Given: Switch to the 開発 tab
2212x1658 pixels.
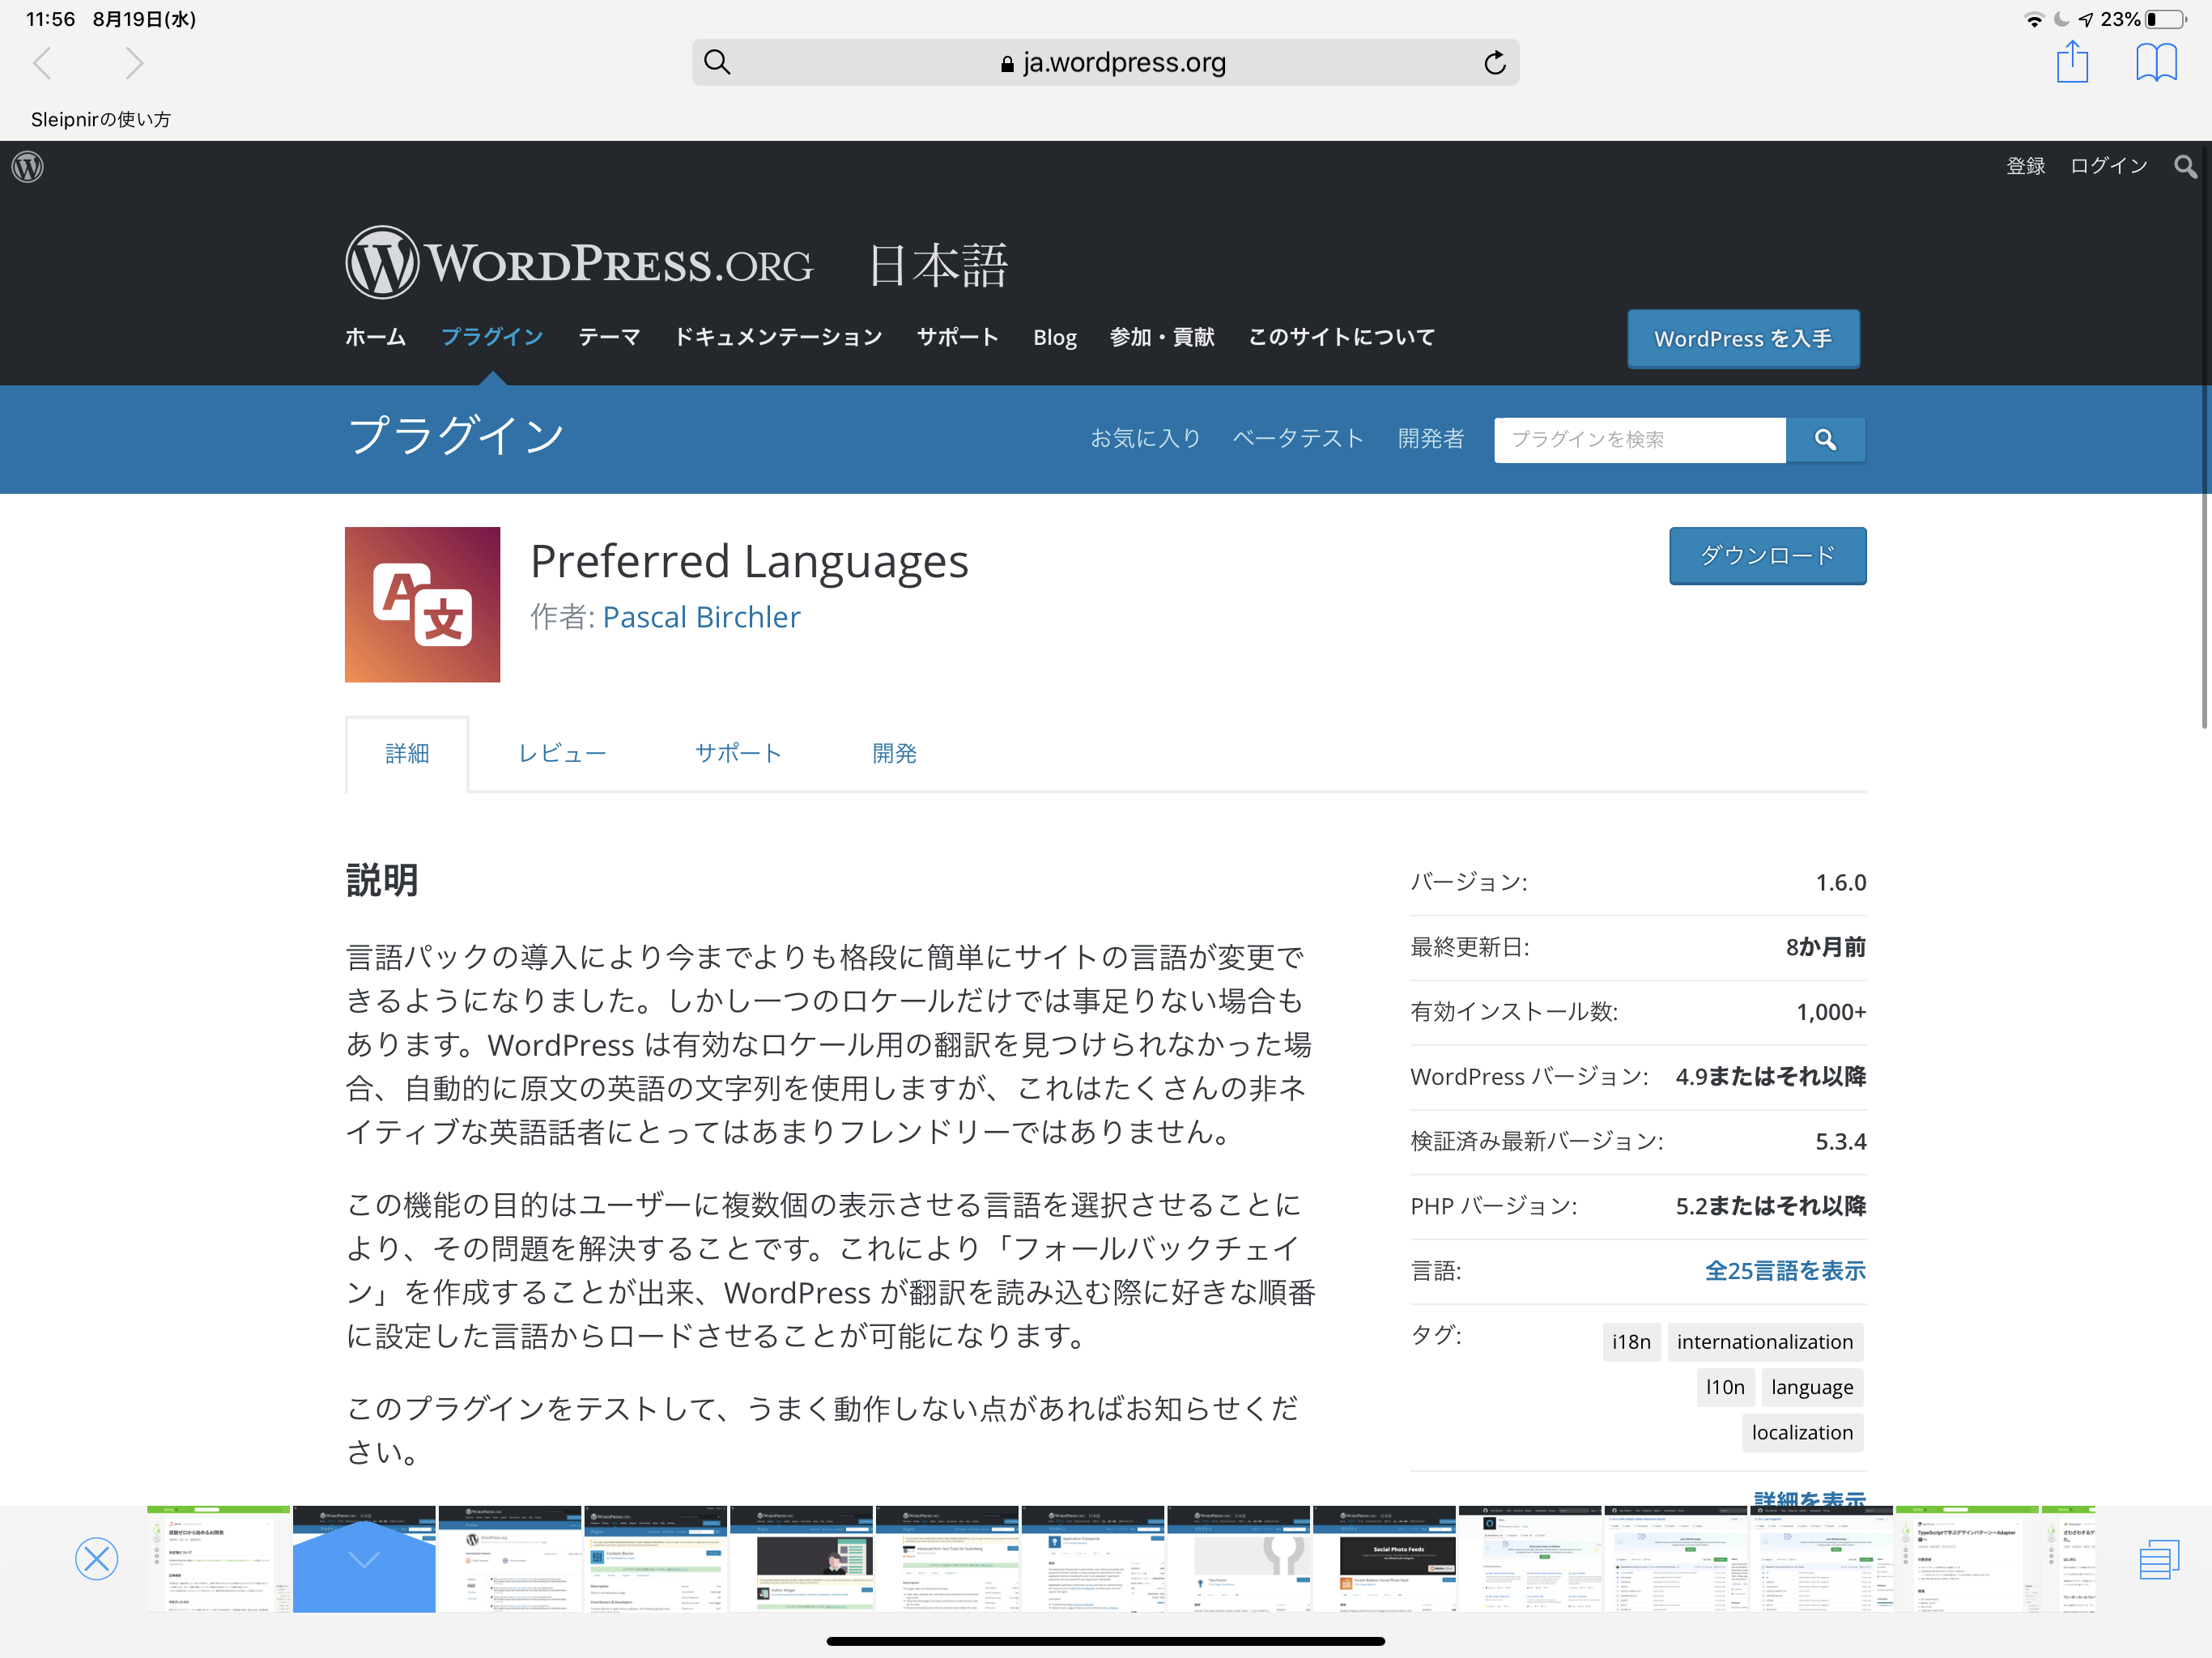Looking at the screenshot, I should [895, 753].
